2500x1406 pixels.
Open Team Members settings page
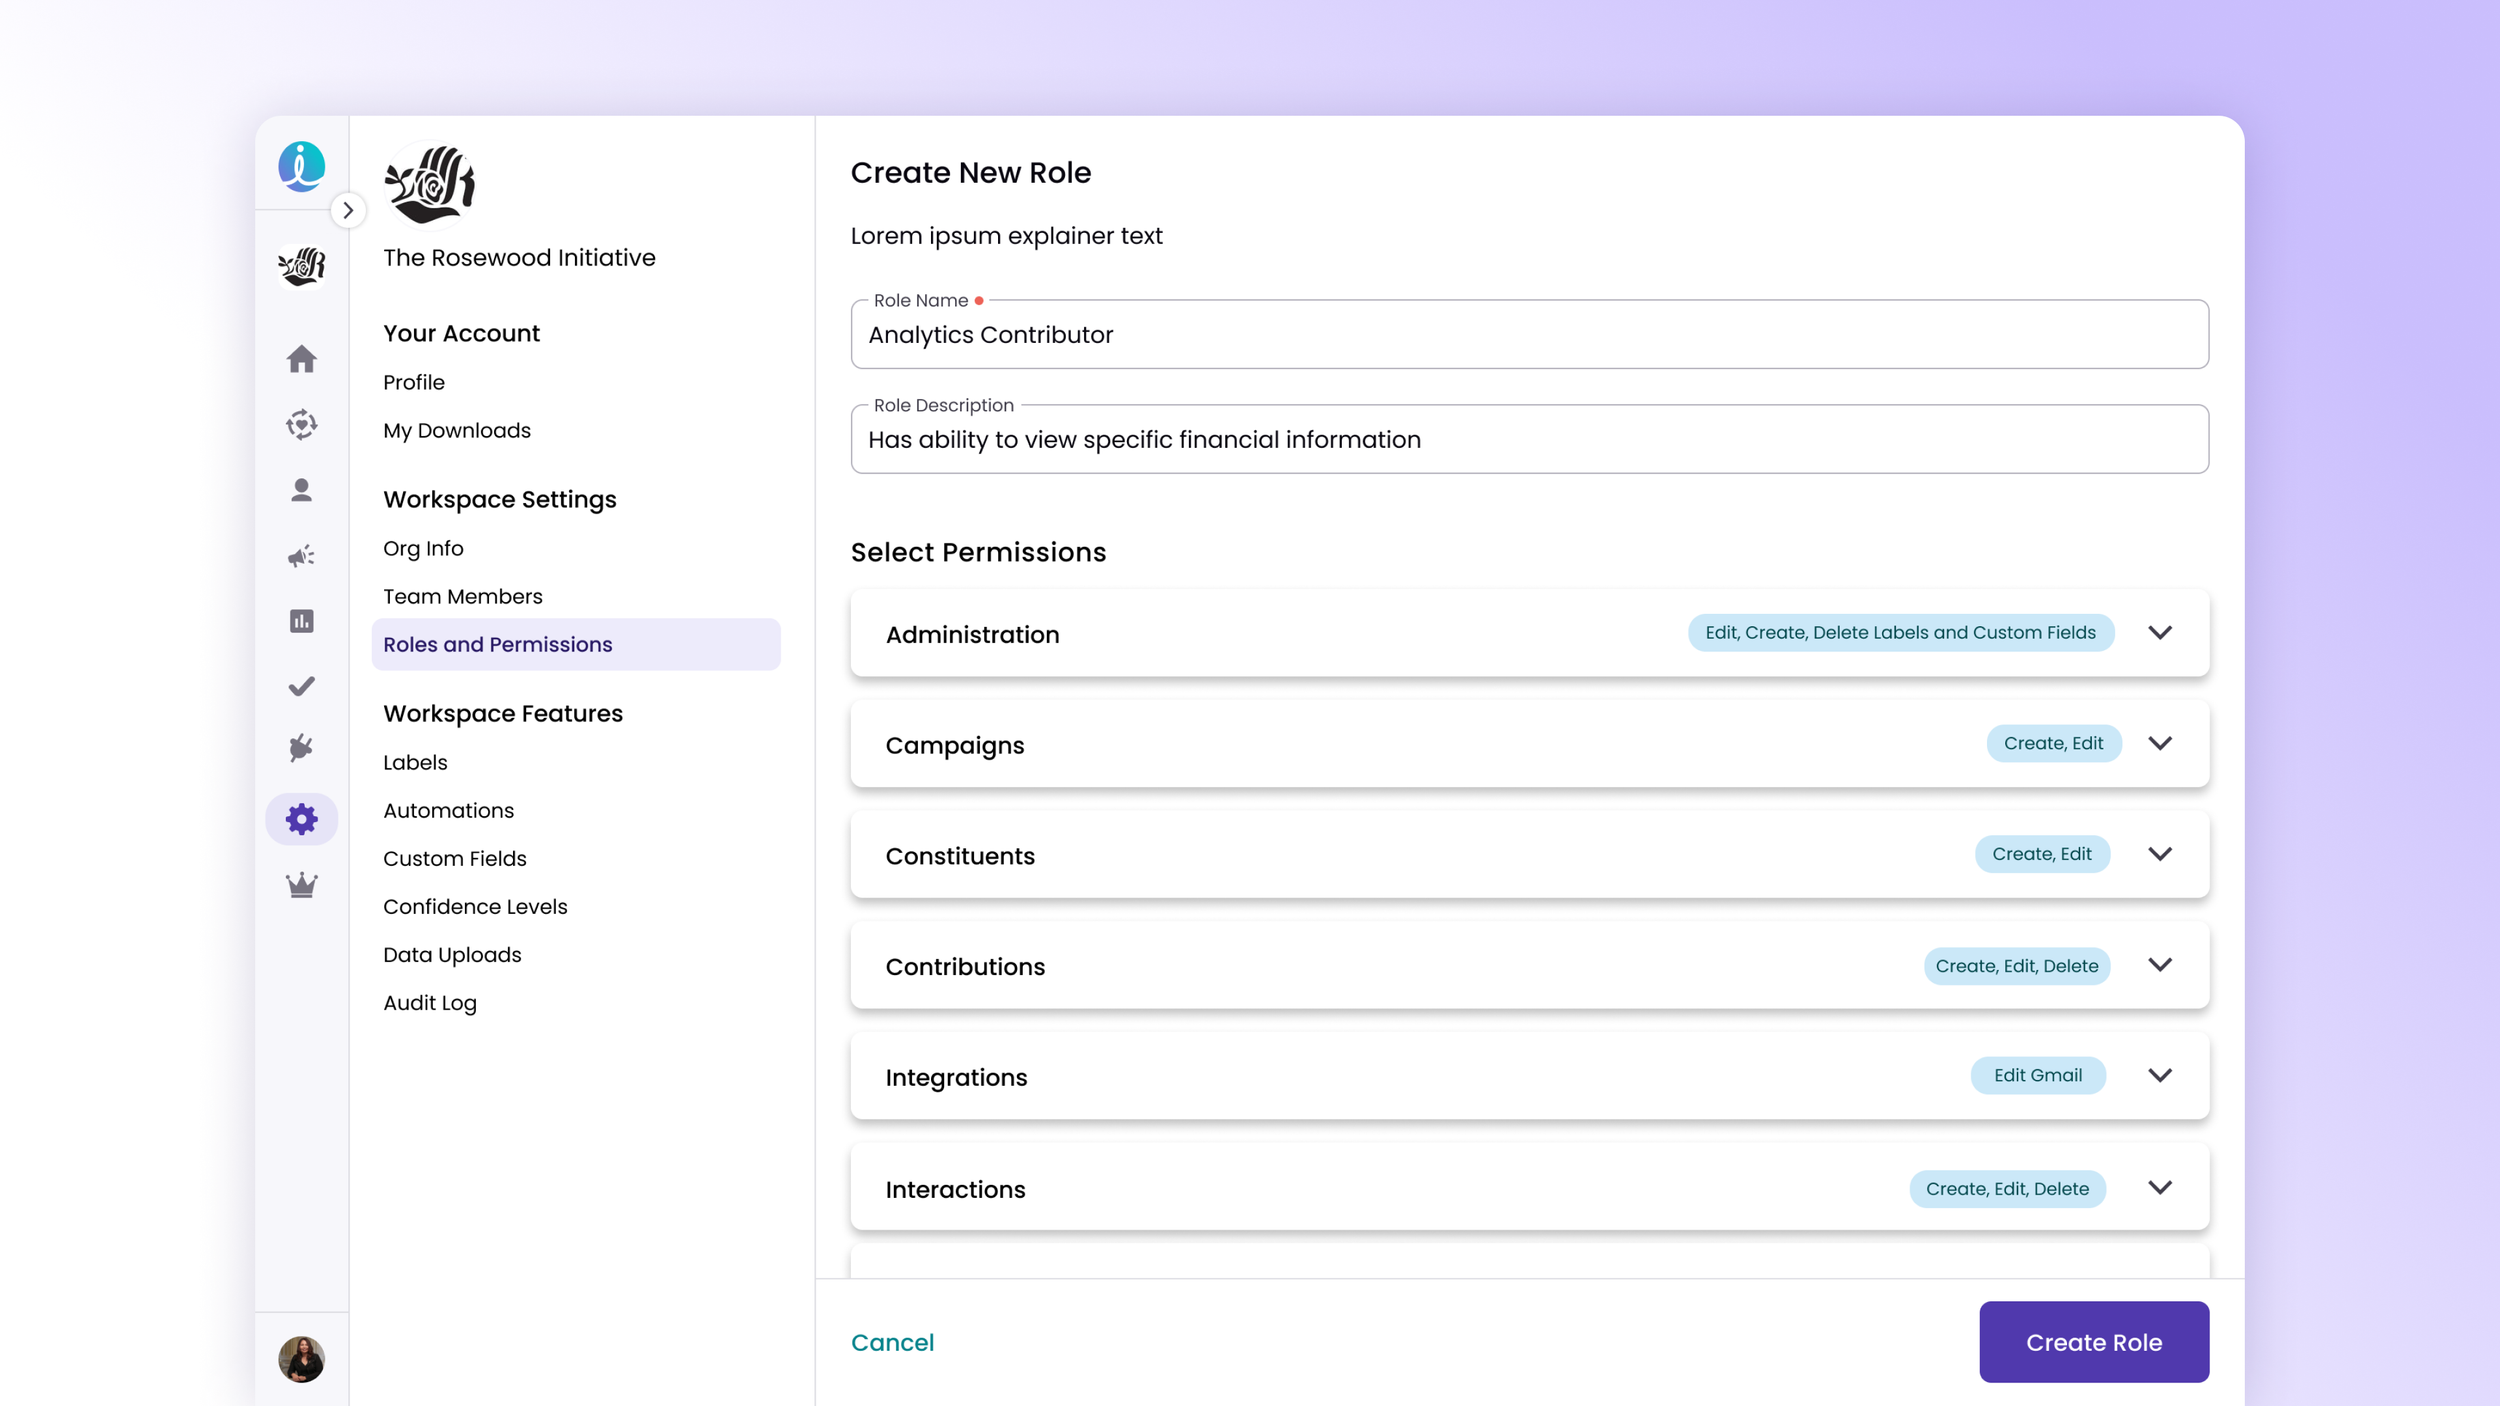[x=462, y=597]
